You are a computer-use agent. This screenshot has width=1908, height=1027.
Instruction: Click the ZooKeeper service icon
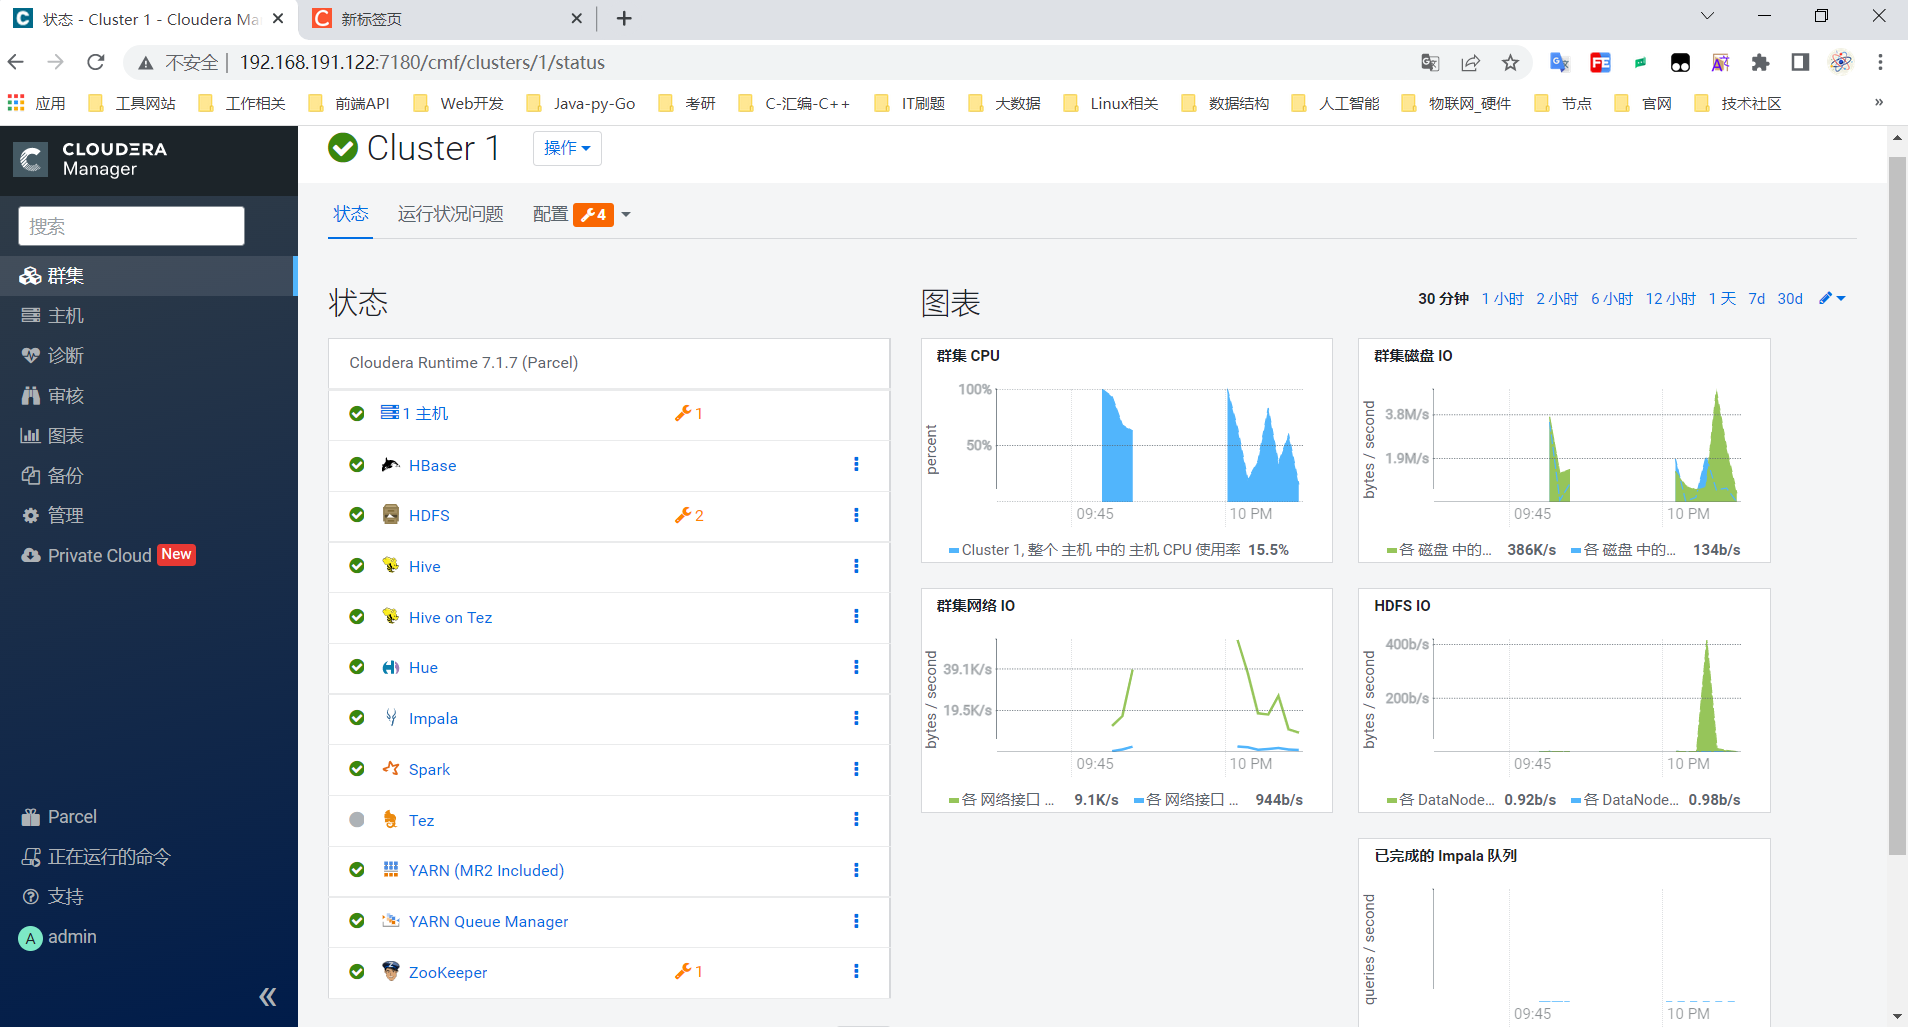(391, 971)
